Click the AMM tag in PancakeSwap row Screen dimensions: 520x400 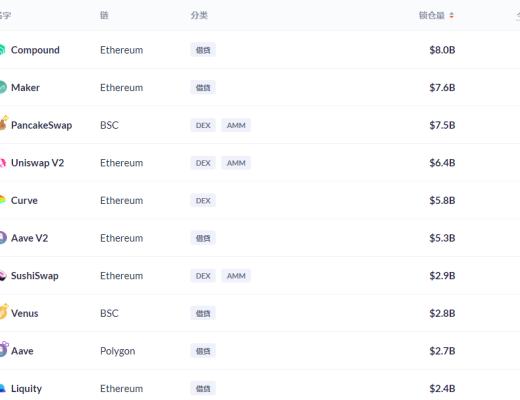pos(236,125)
